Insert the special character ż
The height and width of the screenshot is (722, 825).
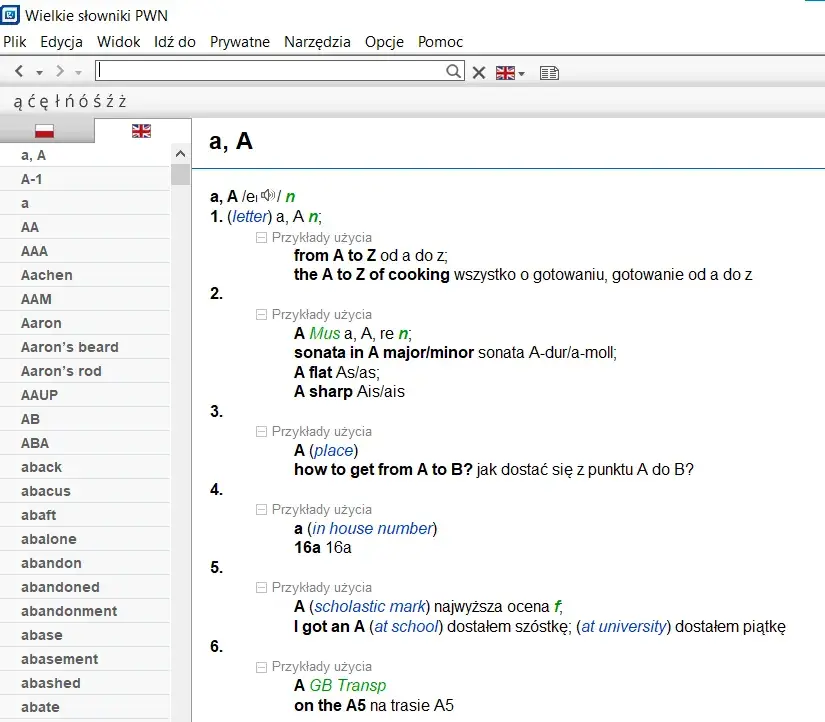click(123, 101)
